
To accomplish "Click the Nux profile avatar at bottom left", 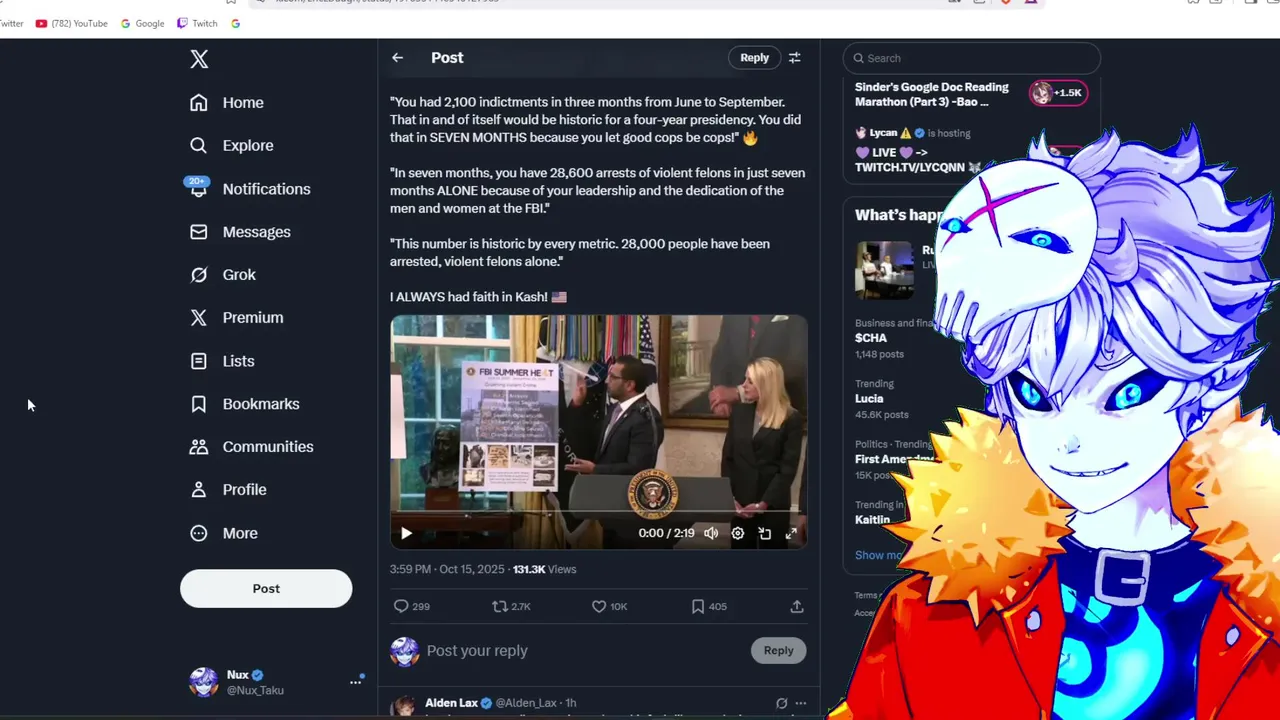I will pyautogui.click(x=204, y=682).
